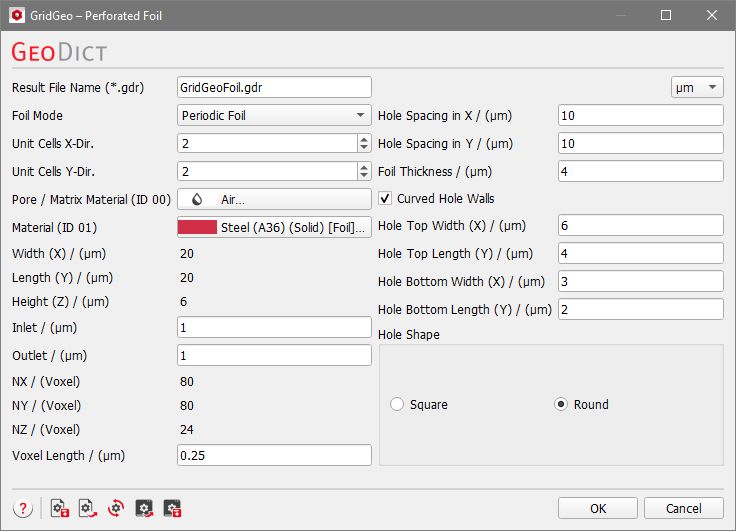Reset settings using the circular arrows gear icon
736x531 pixels.
coord(116,508)
